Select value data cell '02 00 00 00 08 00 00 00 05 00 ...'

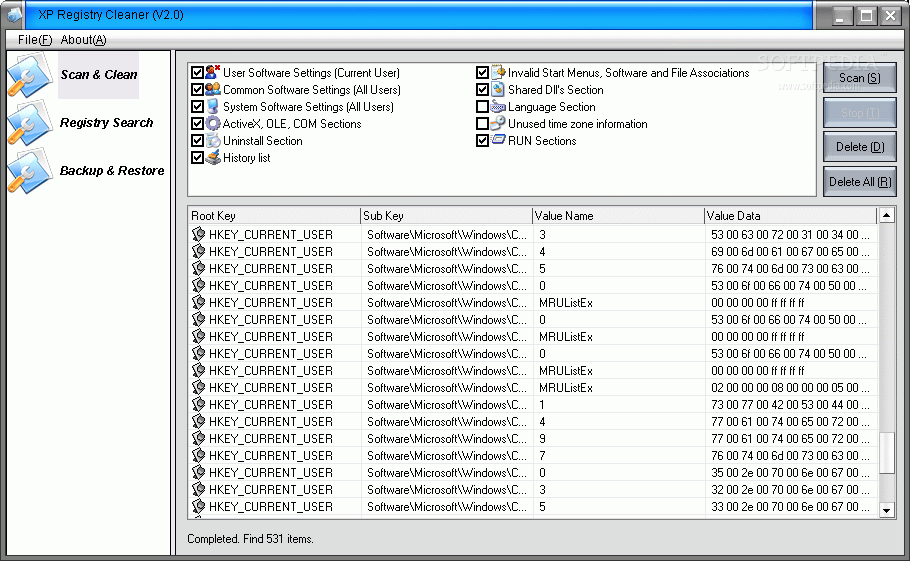[x=790, y=388]
